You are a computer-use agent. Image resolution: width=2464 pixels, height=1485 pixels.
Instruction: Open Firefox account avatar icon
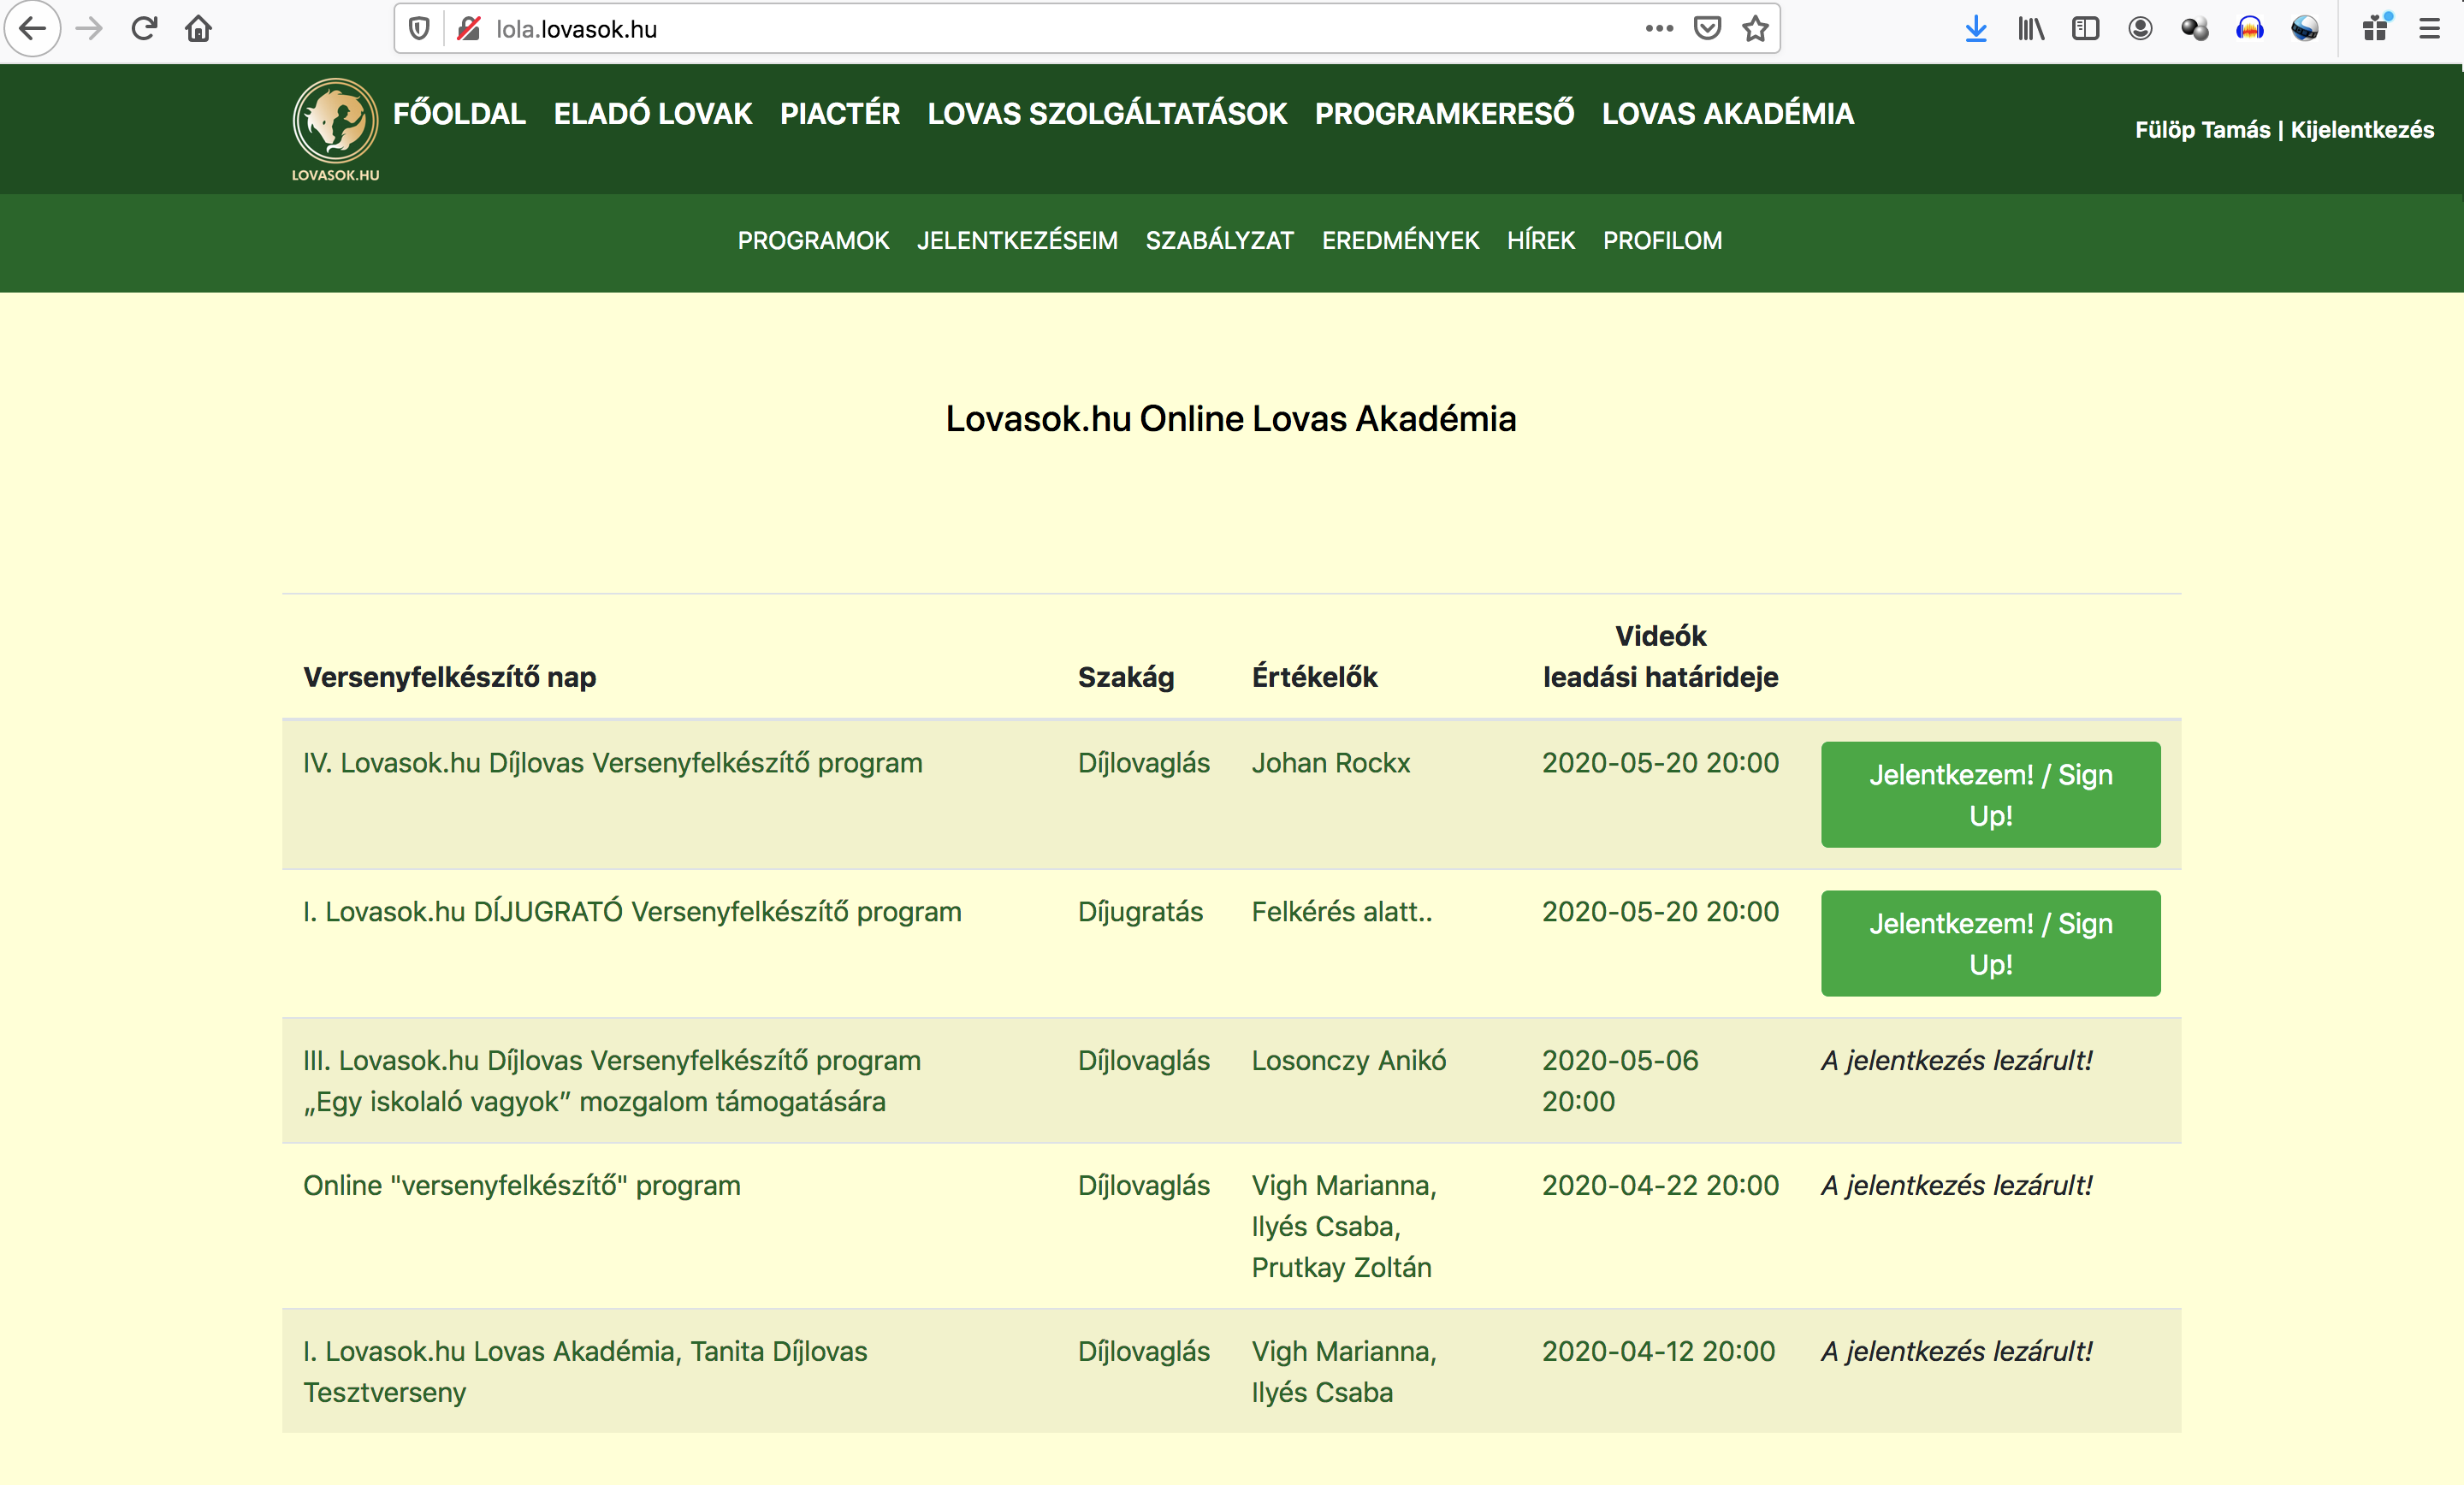point(2140,29)
